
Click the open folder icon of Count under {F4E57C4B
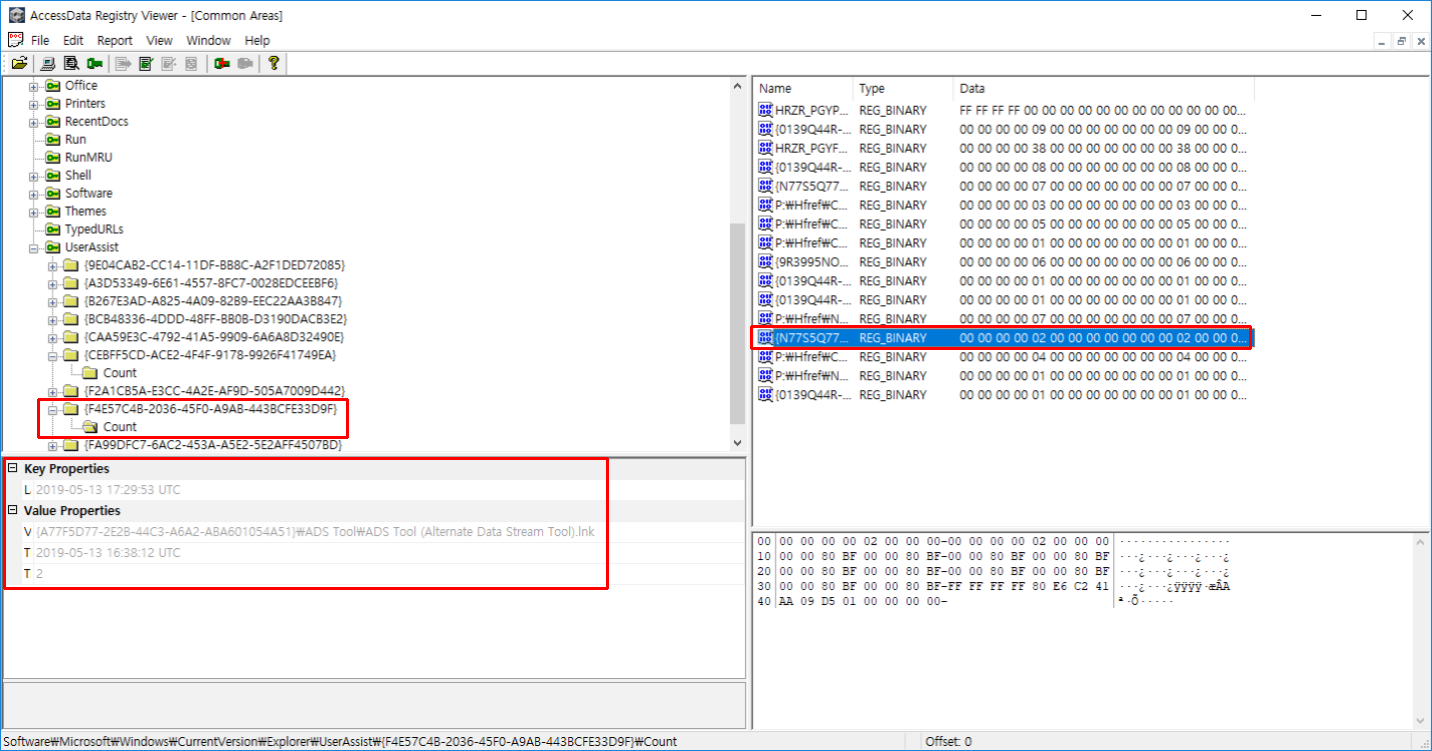click(x=89, y=427)
